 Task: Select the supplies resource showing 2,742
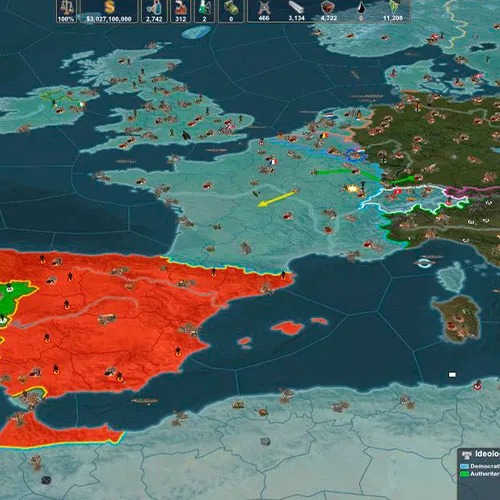(154, 11)
